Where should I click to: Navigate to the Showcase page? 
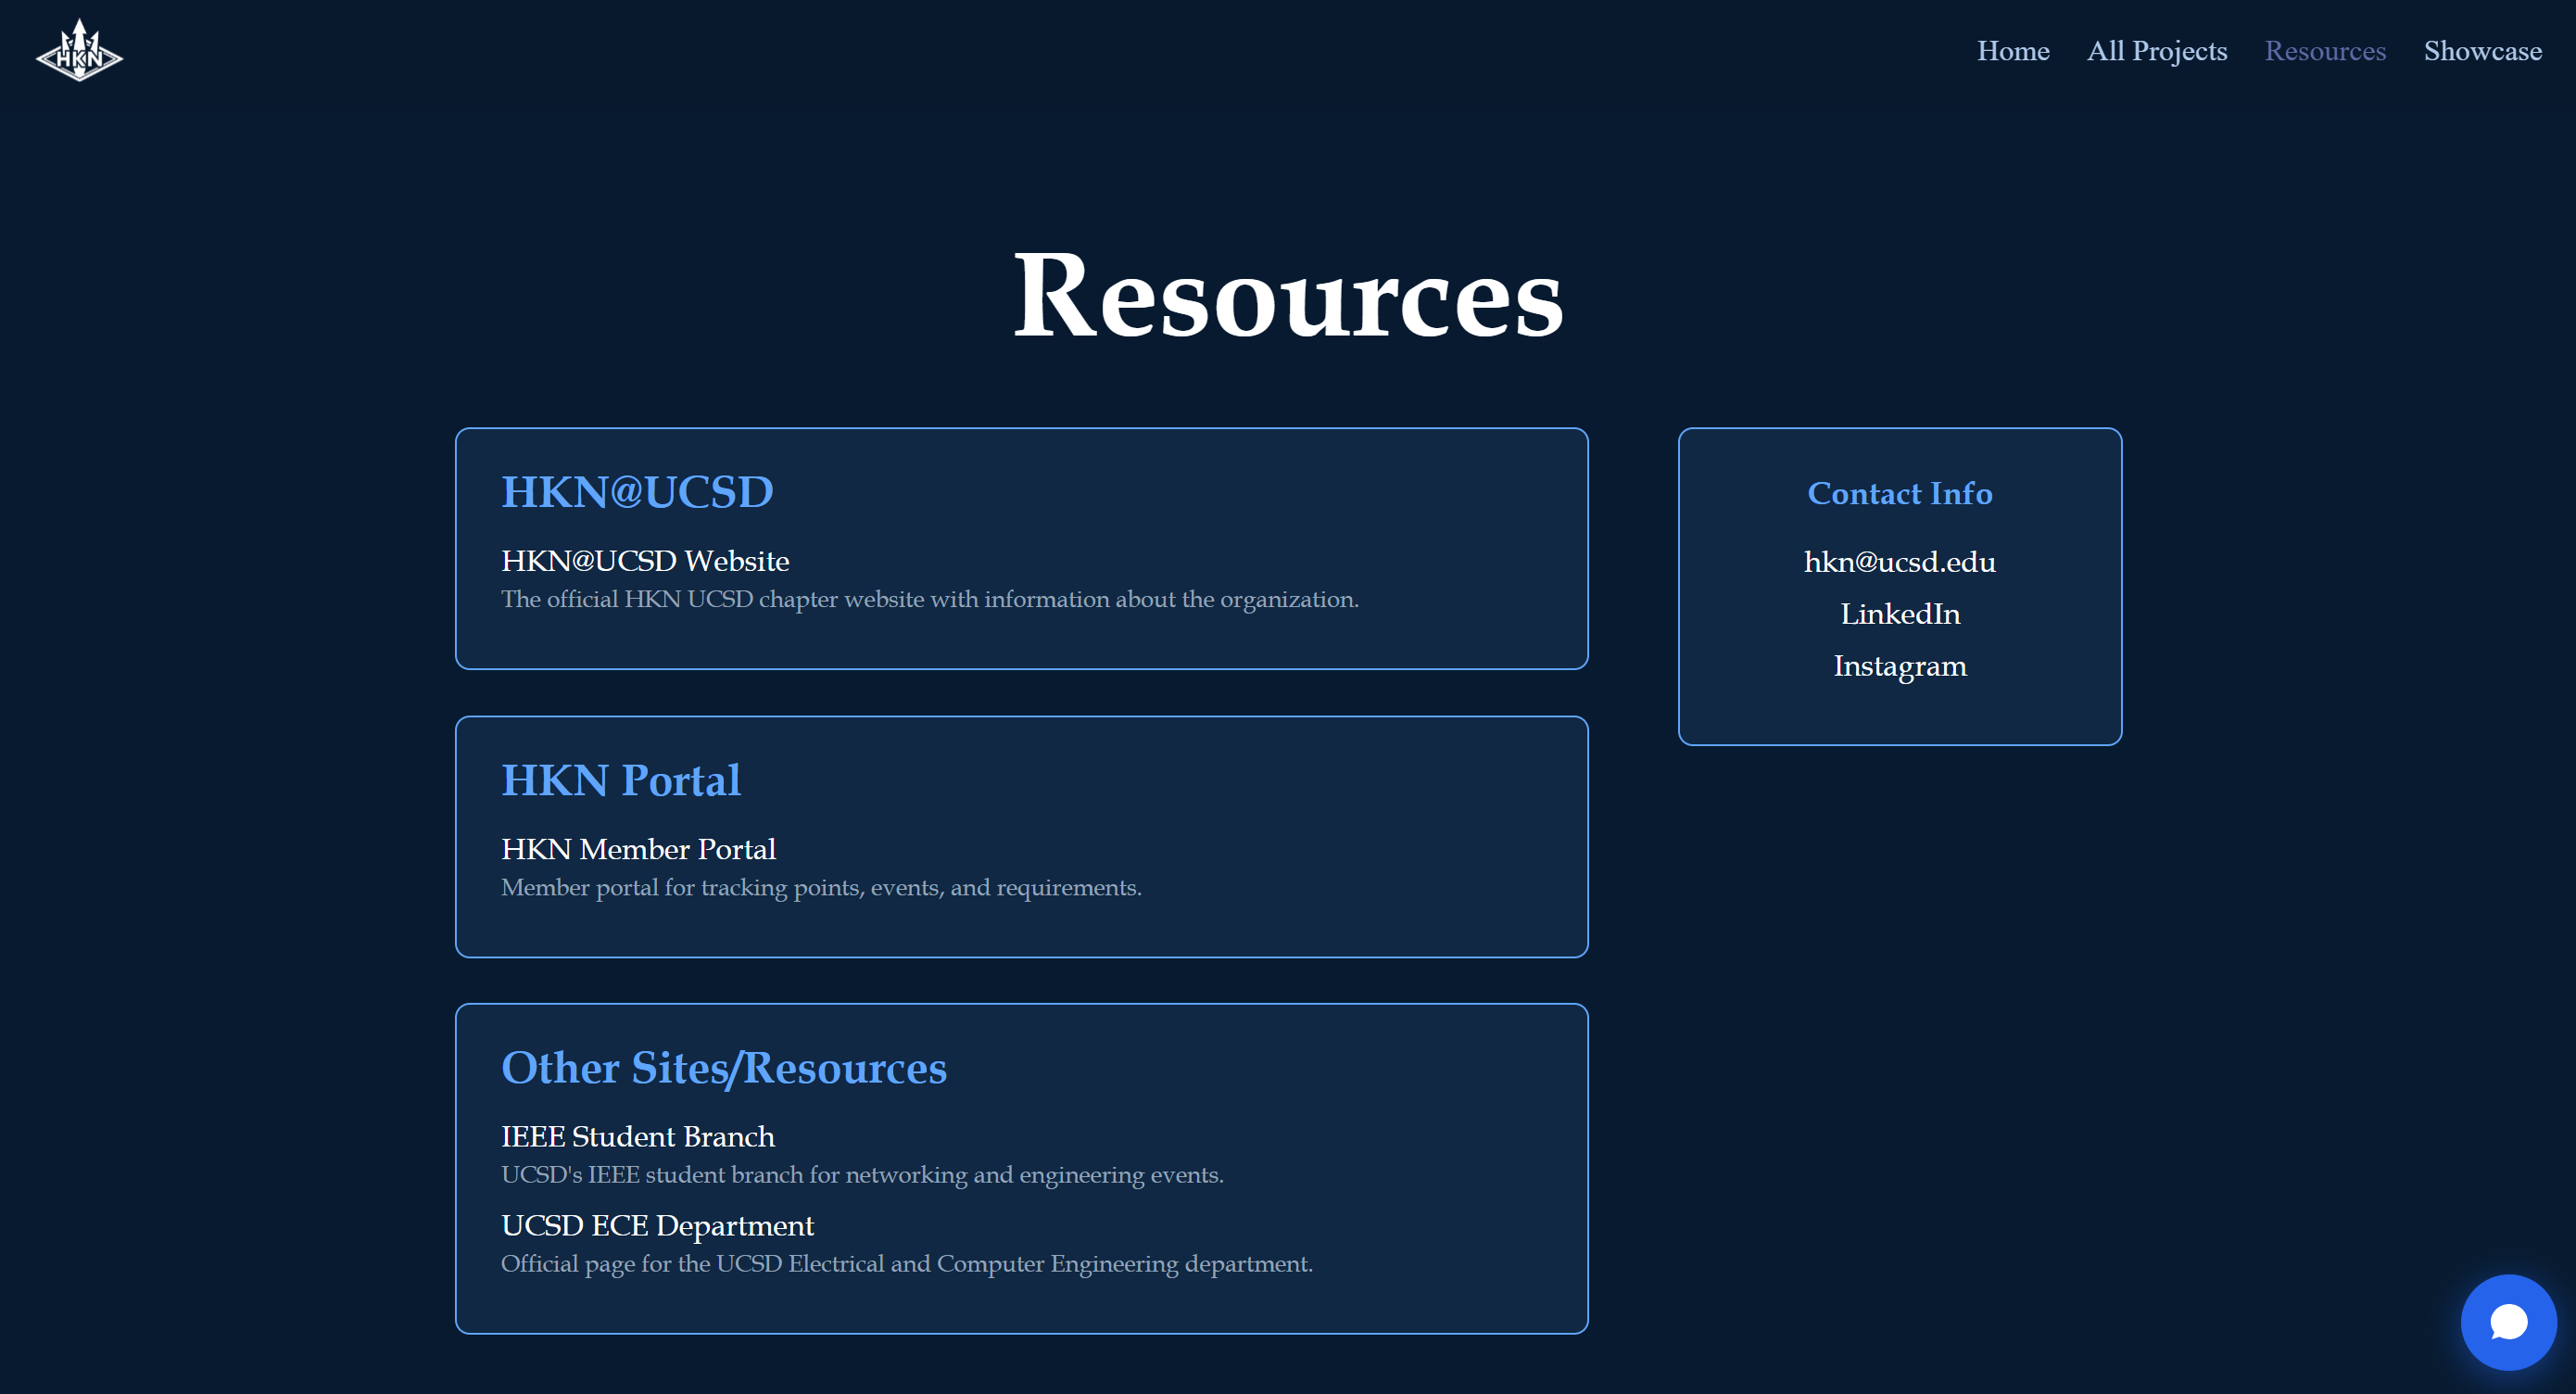coord(2482,51)
